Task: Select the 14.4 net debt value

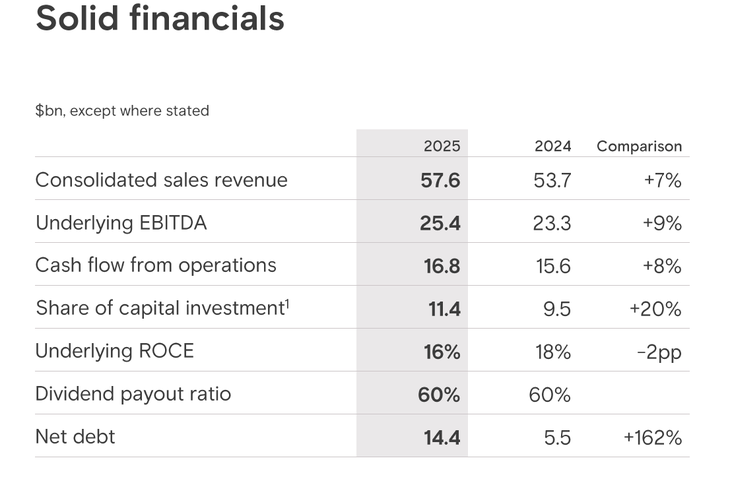Action: pos(440,438)
